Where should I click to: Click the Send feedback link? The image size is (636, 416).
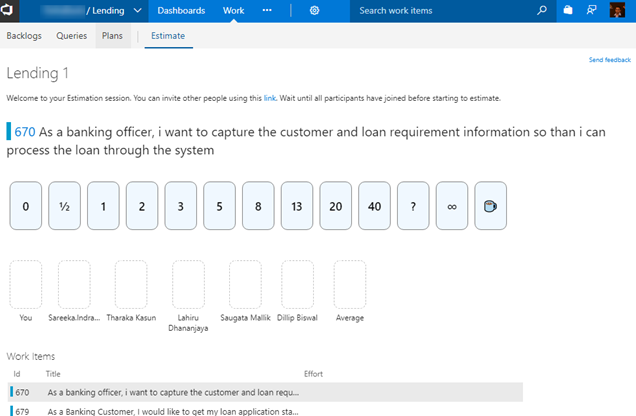coord(610,60)
